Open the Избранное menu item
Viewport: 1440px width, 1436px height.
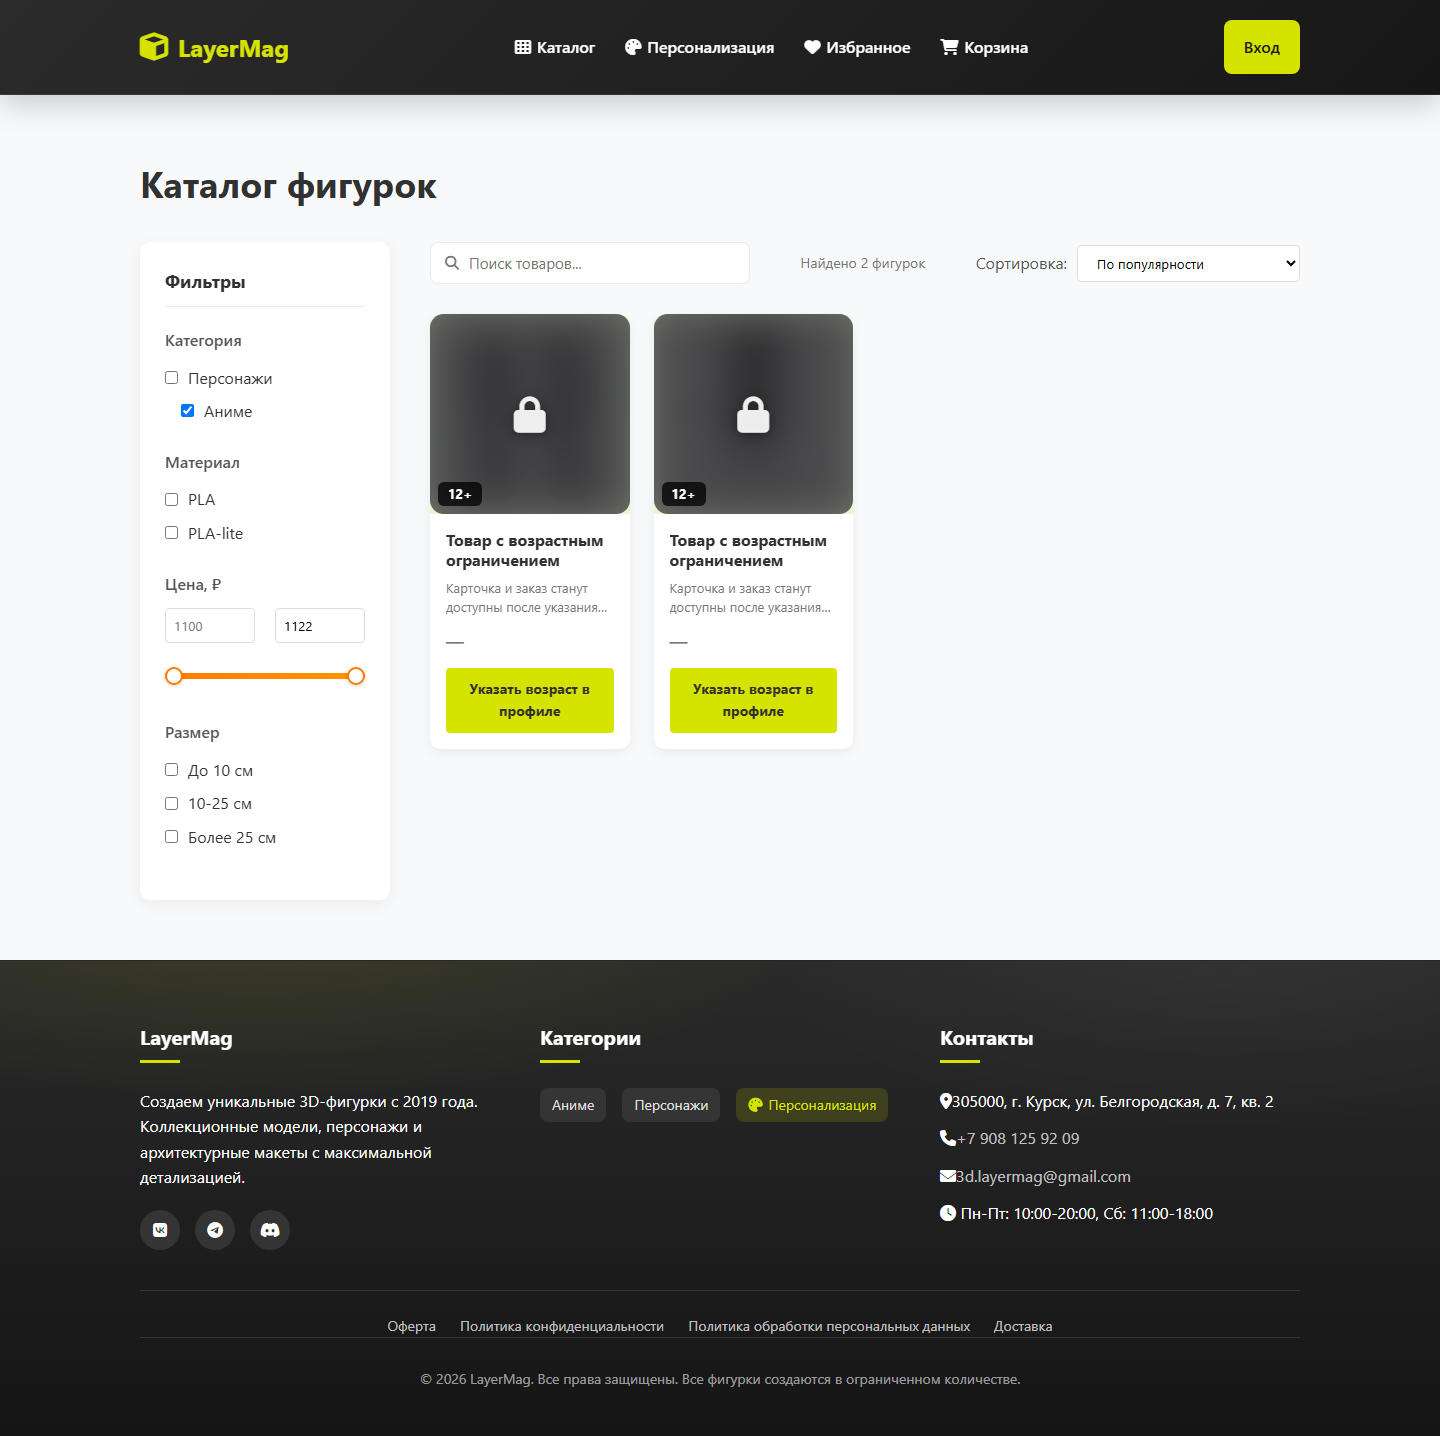pos(857,47)
